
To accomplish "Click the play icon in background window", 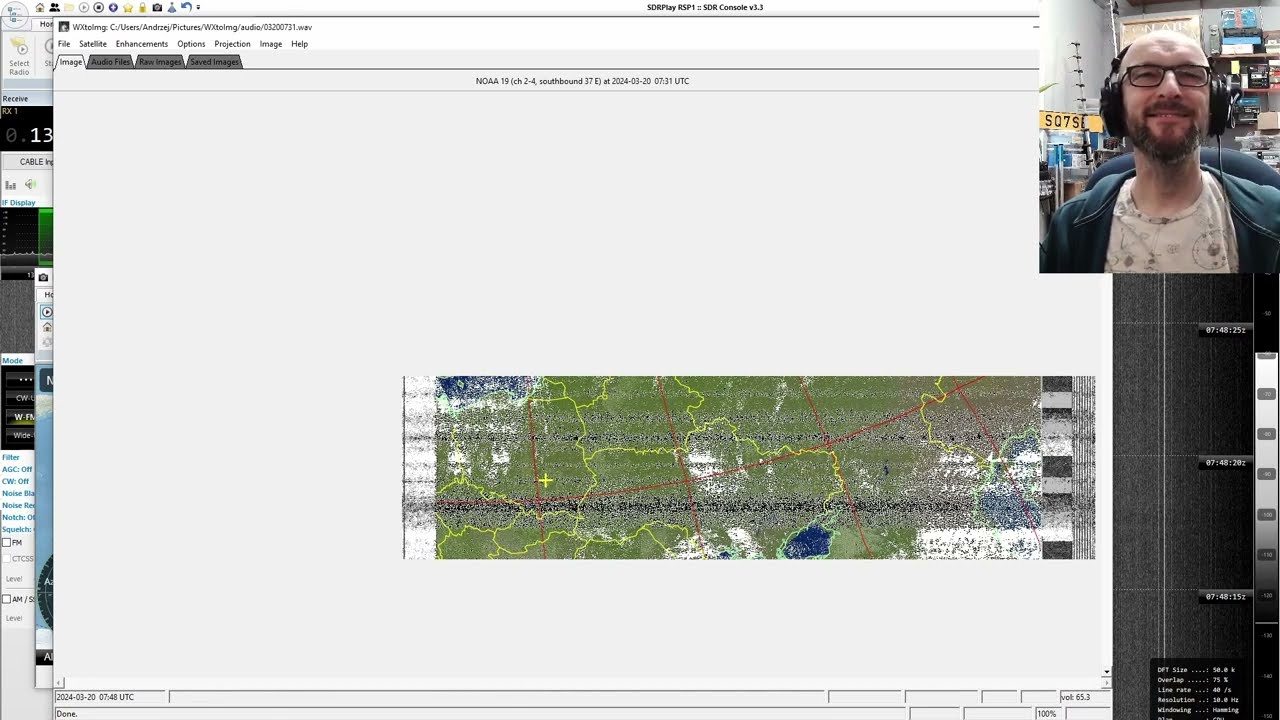I will pos(46,312).
